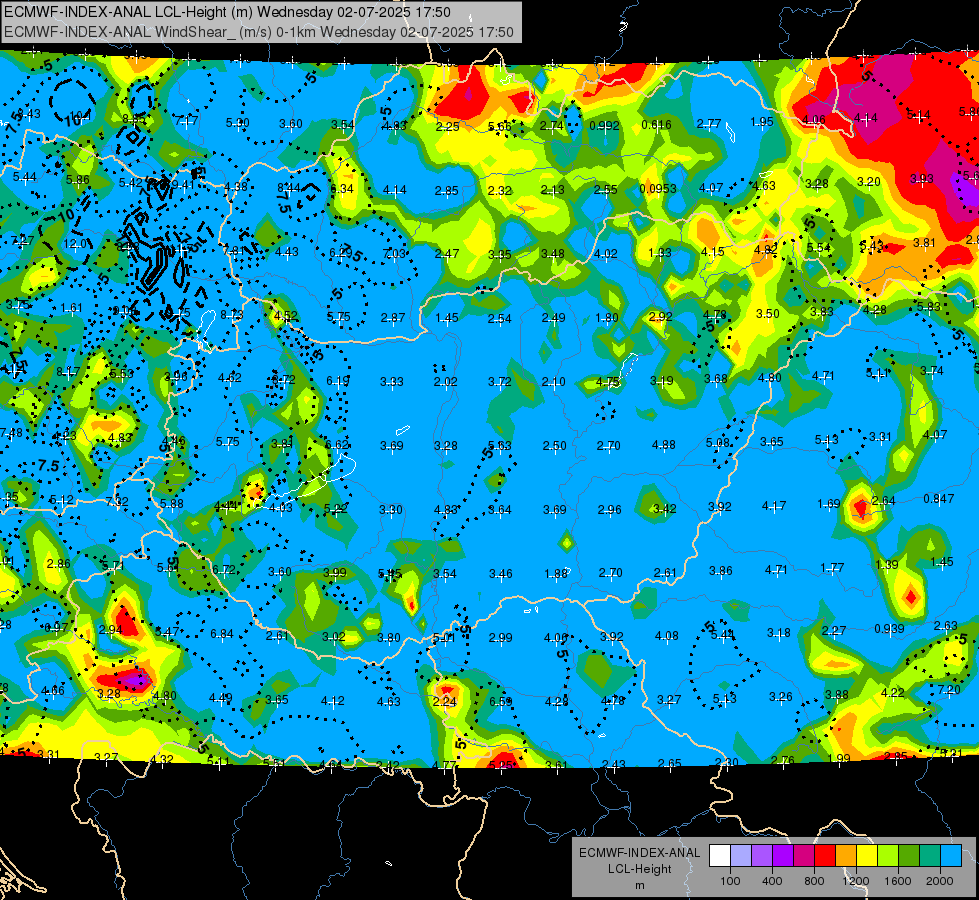Click the wind shear value '2.32'
Viewport: 979px width, 900px height.
click(x=499, y=190)
